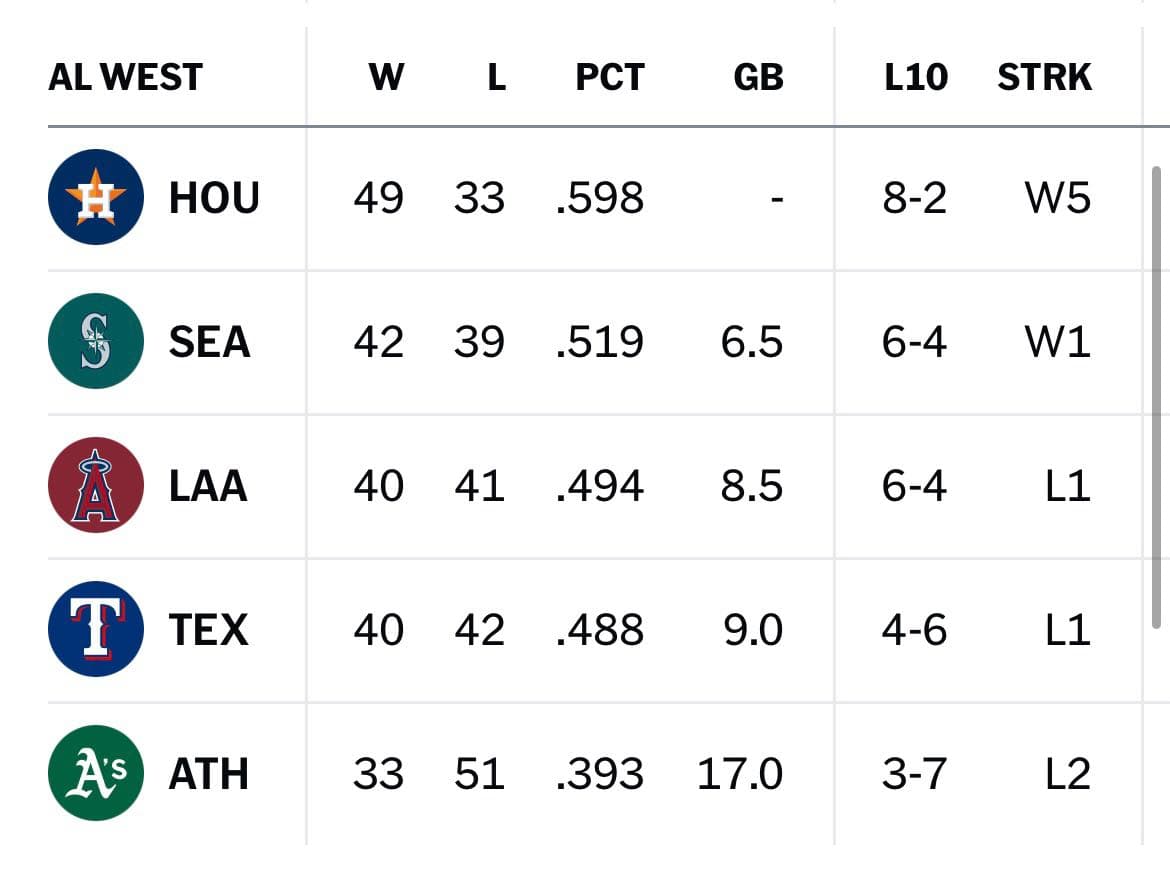The width and height of the screenshot is (1170, 883).
Task: Click Houston's W5 streak value
Action: [x=1058, y=198]
